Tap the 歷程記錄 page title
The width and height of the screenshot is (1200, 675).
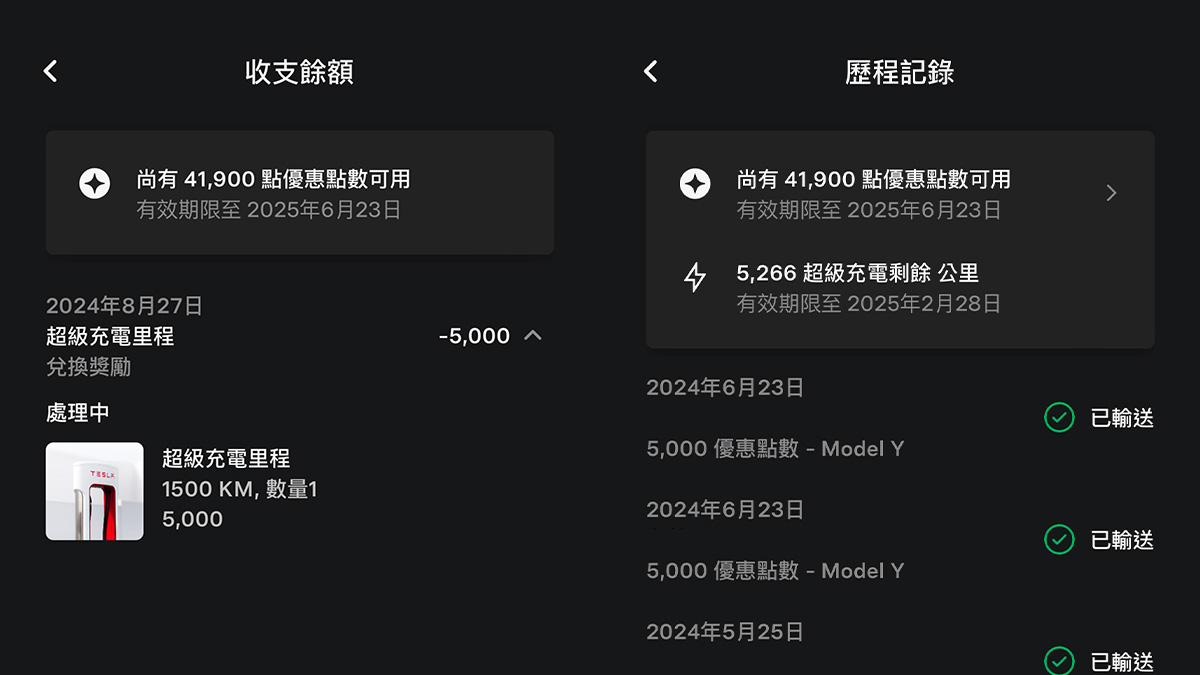point(900,72)
